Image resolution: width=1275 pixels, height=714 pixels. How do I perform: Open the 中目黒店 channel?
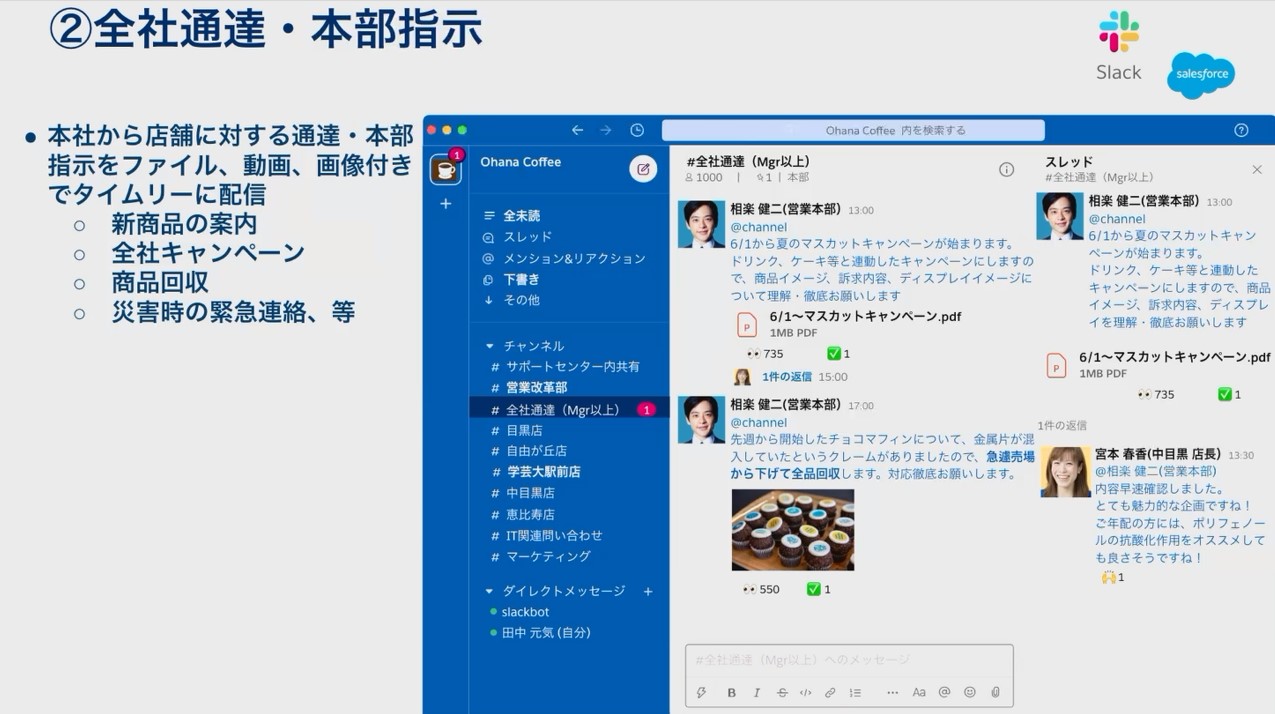click(x=530, y=493)
